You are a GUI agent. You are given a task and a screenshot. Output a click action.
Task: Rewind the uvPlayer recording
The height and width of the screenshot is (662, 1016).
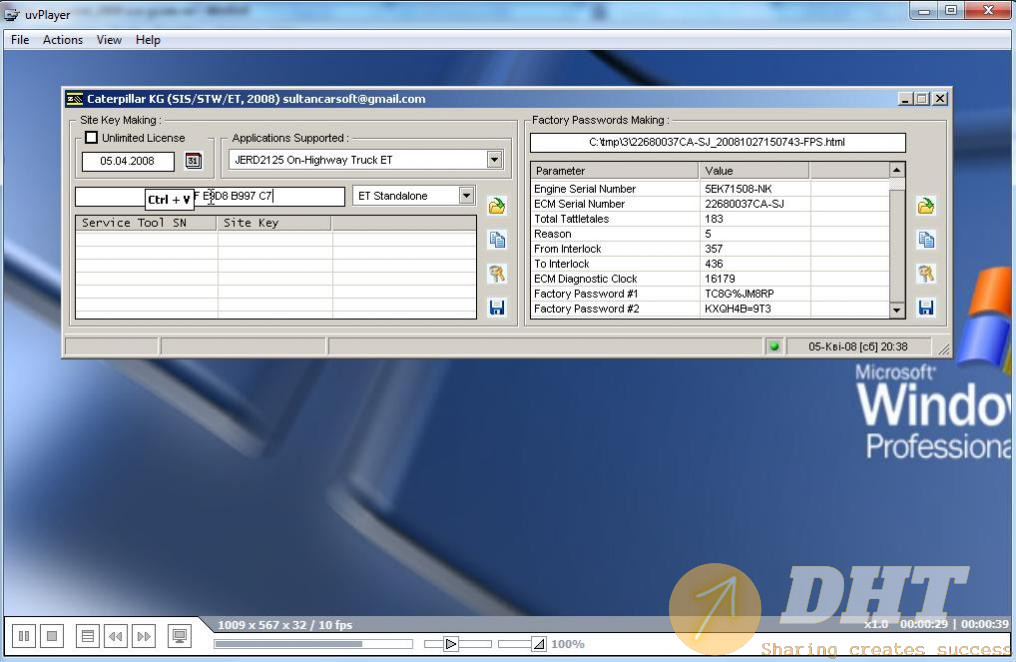(x=115, y=636)
